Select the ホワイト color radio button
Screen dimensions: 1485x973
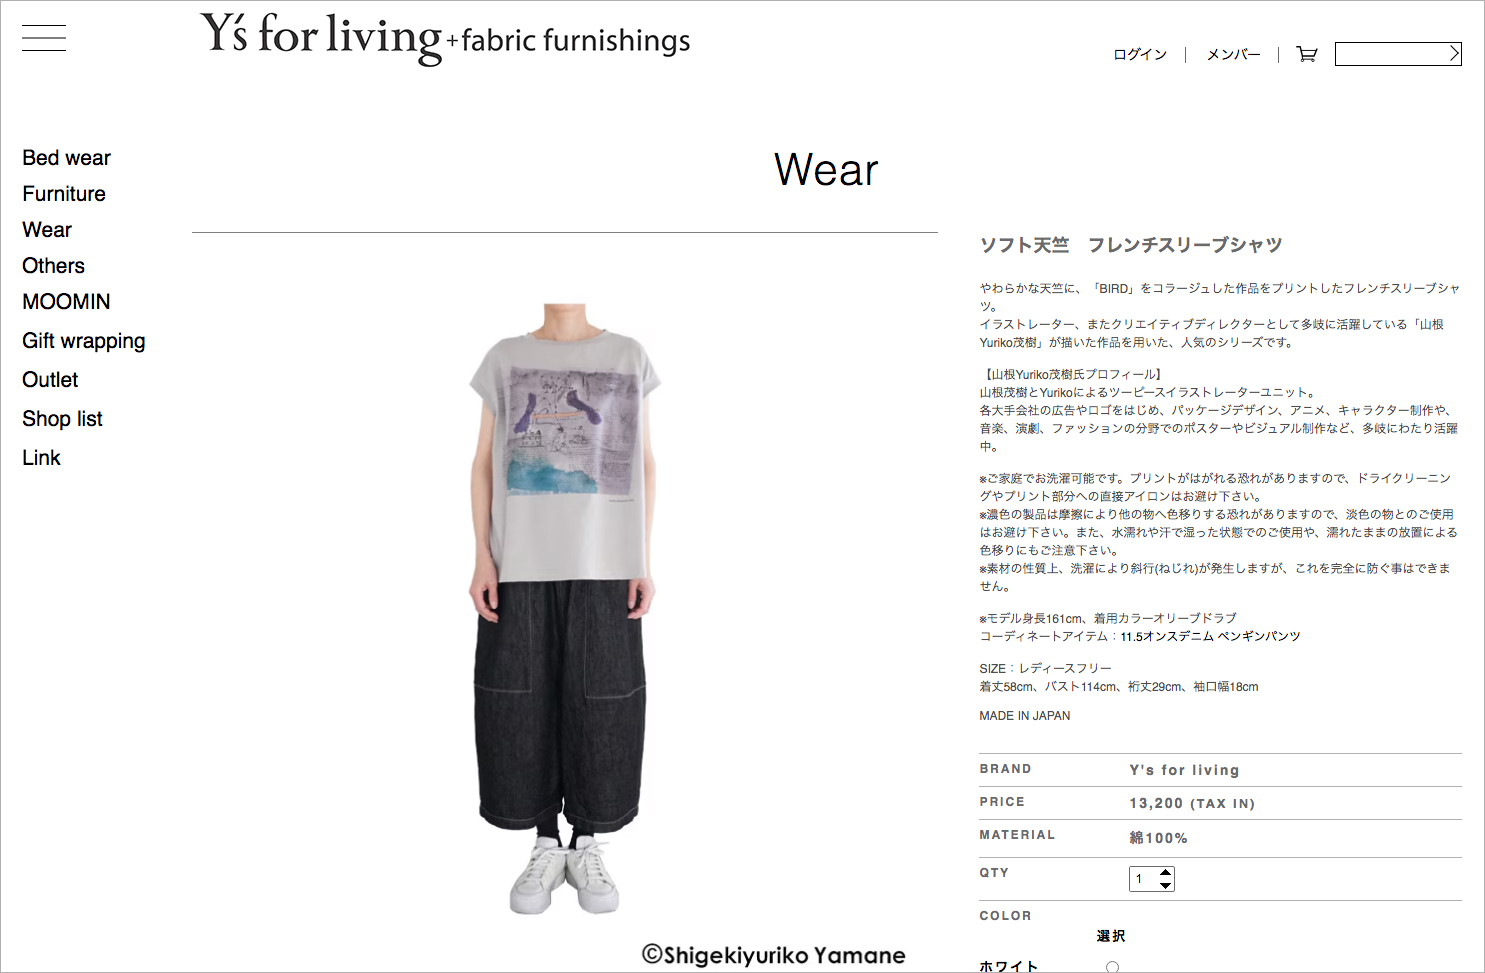(1112, 967)
